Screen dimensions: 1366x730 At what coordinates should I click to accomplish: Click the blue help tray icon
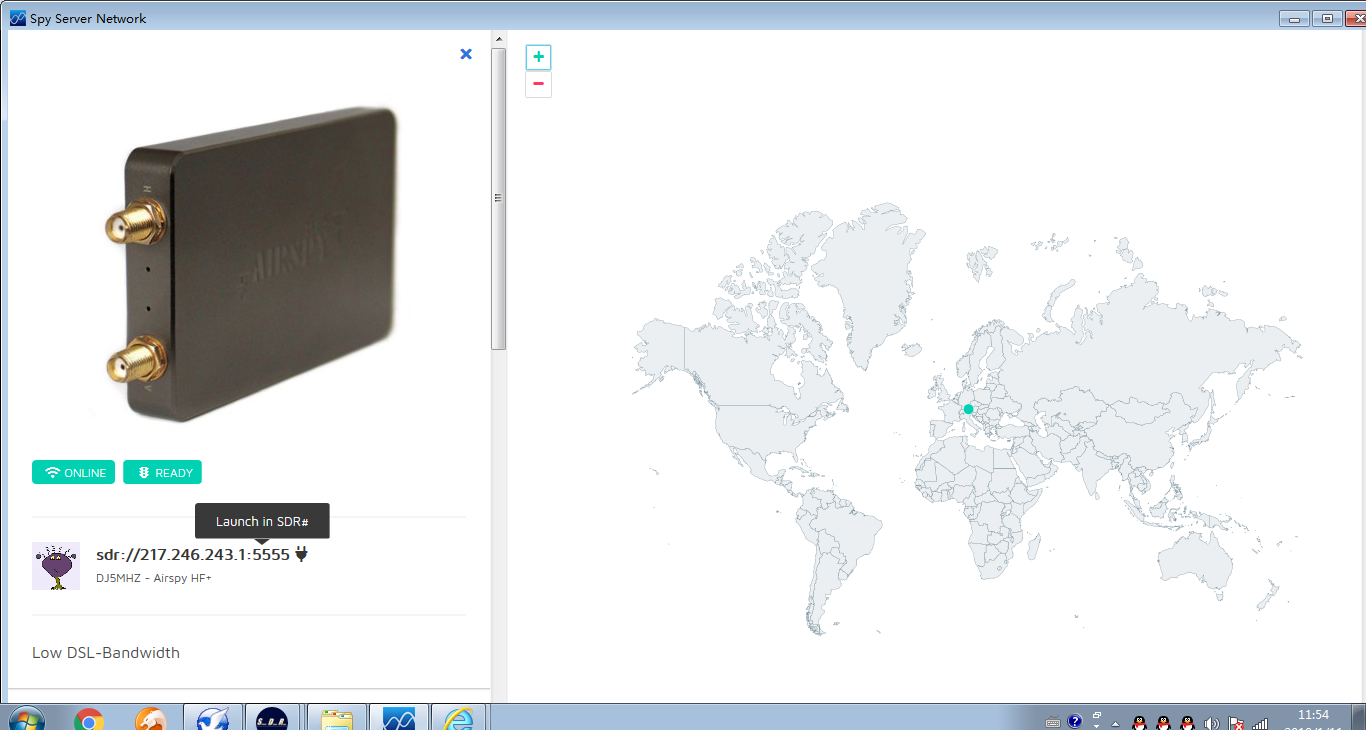1075,721
